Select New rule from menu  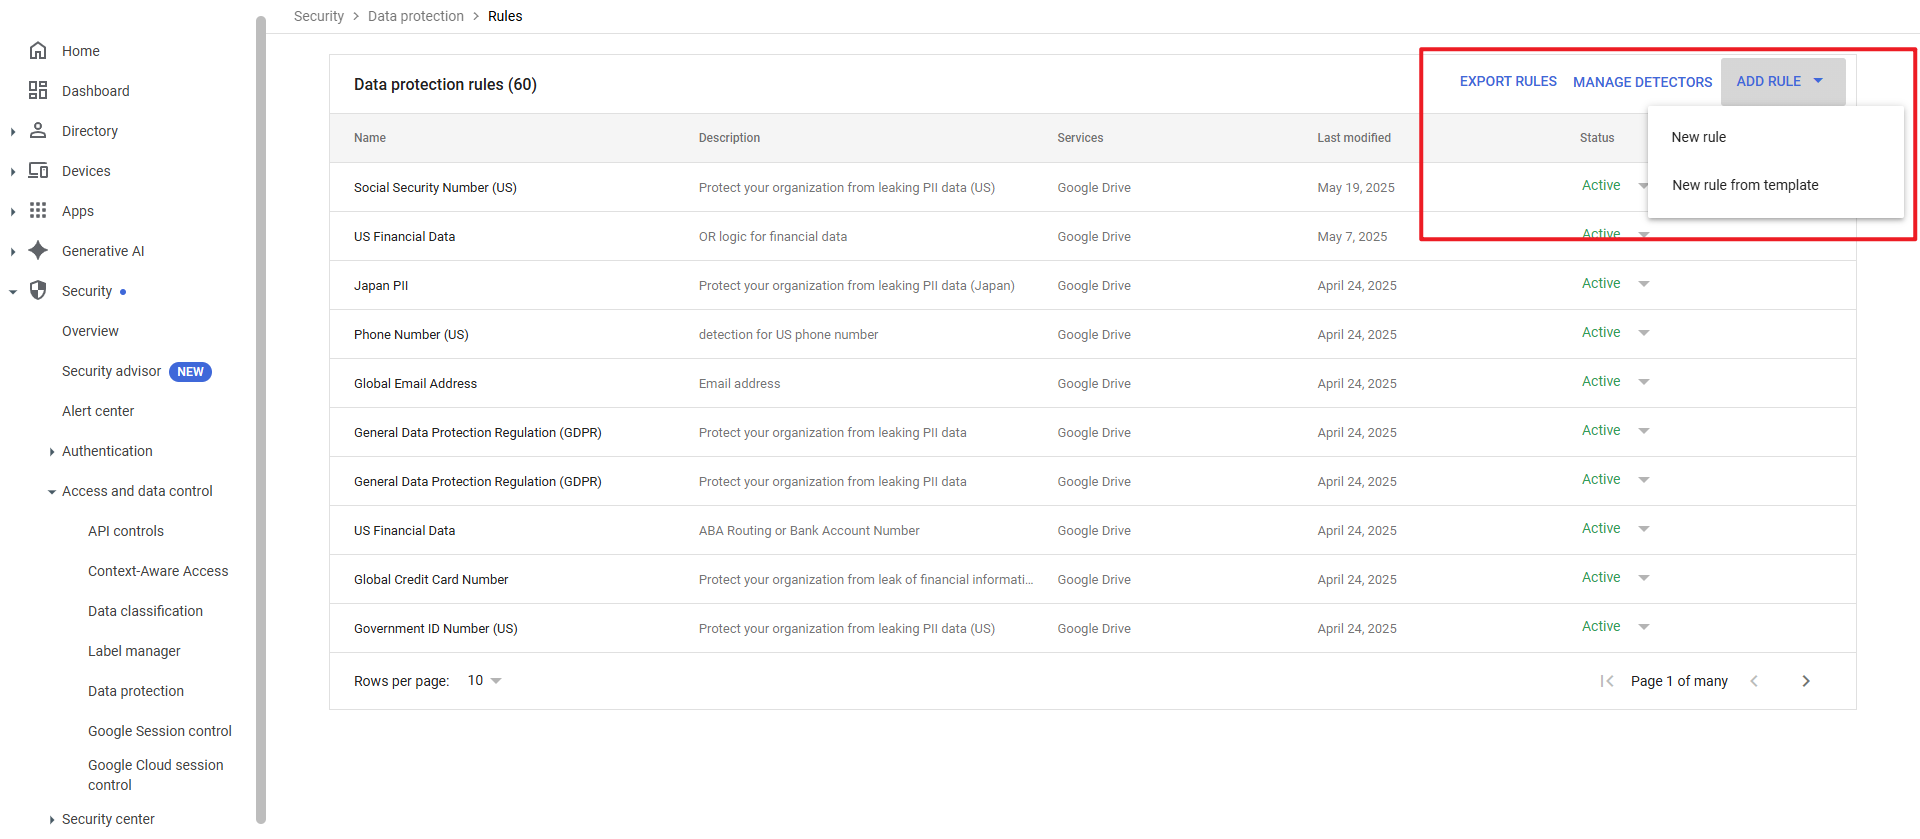[1698, 137]
